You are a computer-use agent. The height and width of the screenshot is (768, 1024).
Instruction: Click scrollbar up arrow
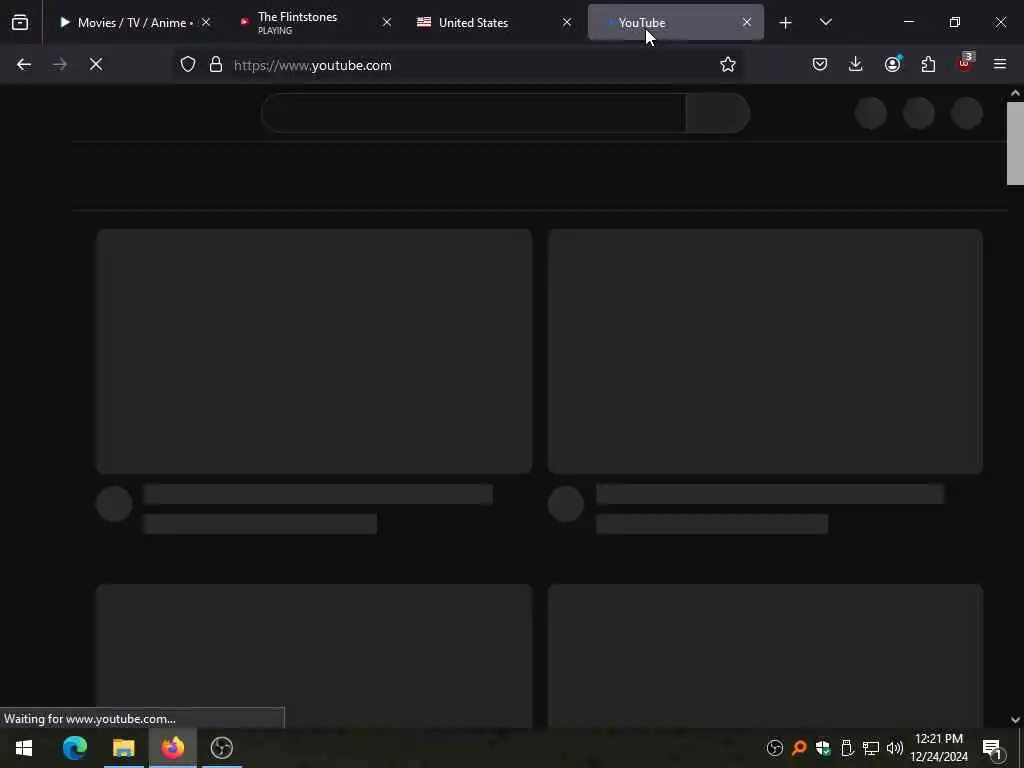click(1015, 93)
